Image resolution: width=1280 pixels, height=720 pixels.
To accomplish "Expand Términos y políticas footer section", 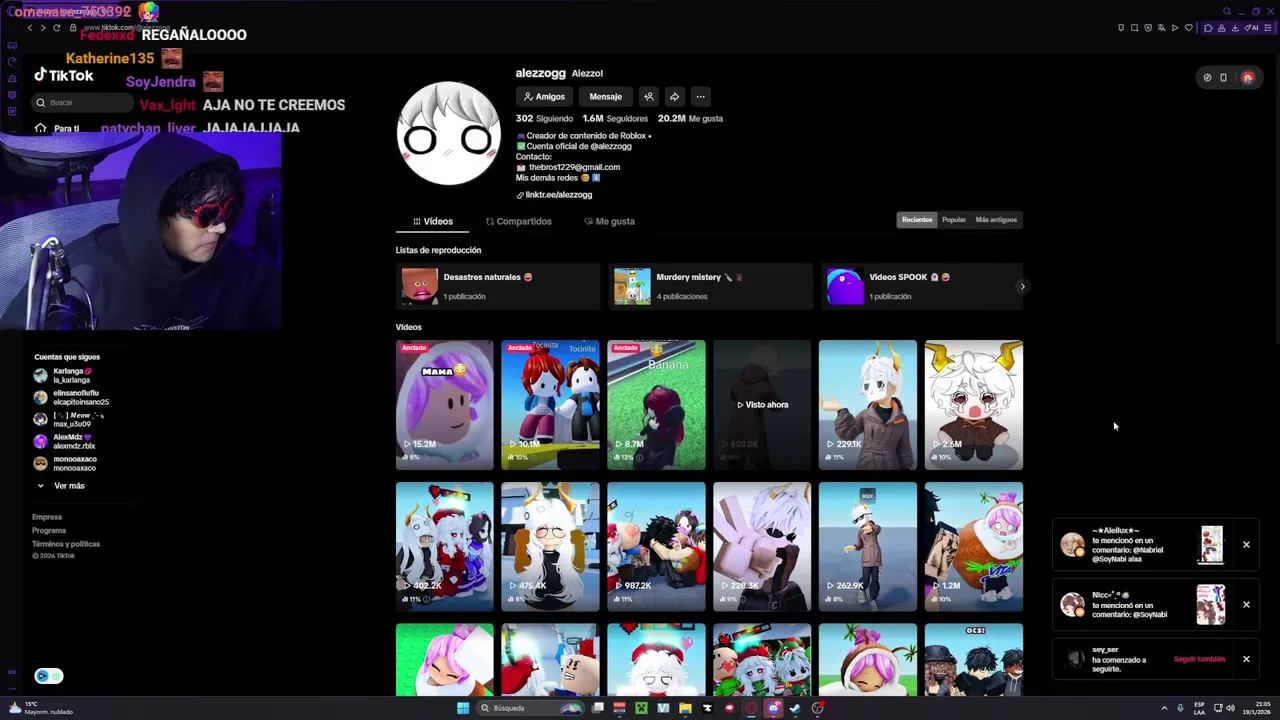I will click(66, 544).
